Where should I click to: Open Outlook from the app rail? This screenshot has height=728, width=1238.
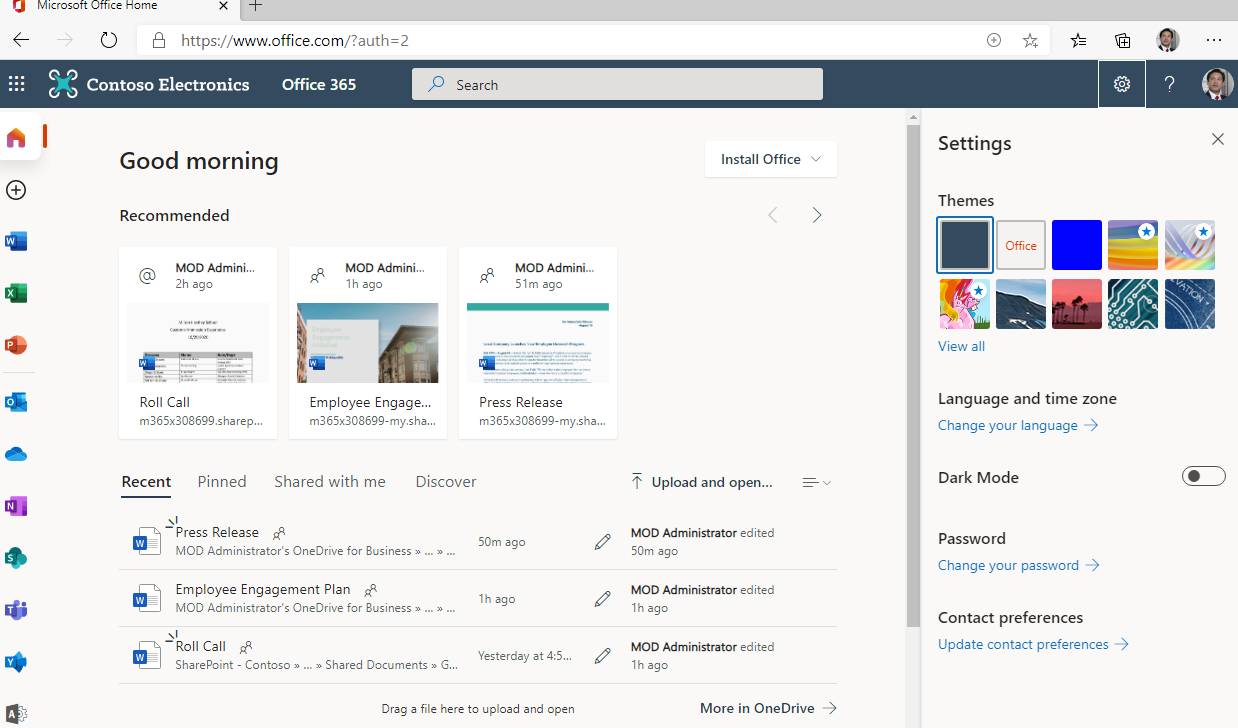click(16, 402)
